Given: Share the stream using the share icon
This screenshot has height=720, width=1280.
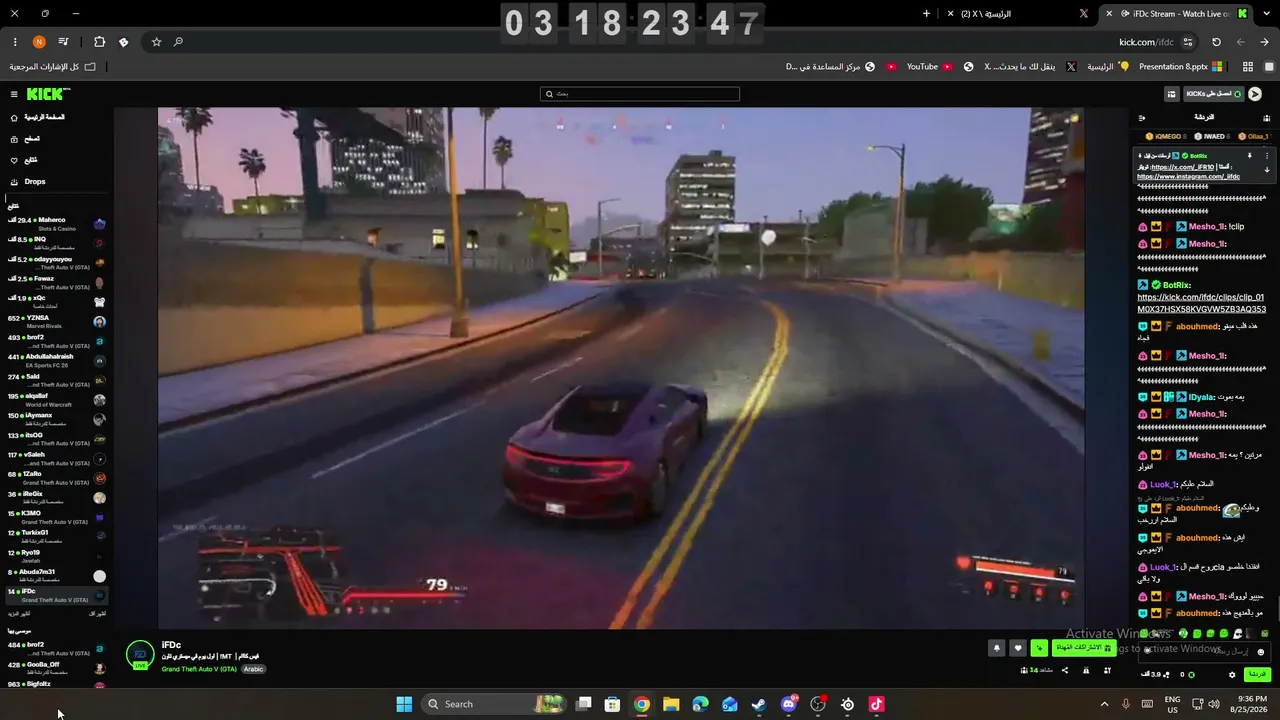Looking at the screenshot, I should (1064, 670).
